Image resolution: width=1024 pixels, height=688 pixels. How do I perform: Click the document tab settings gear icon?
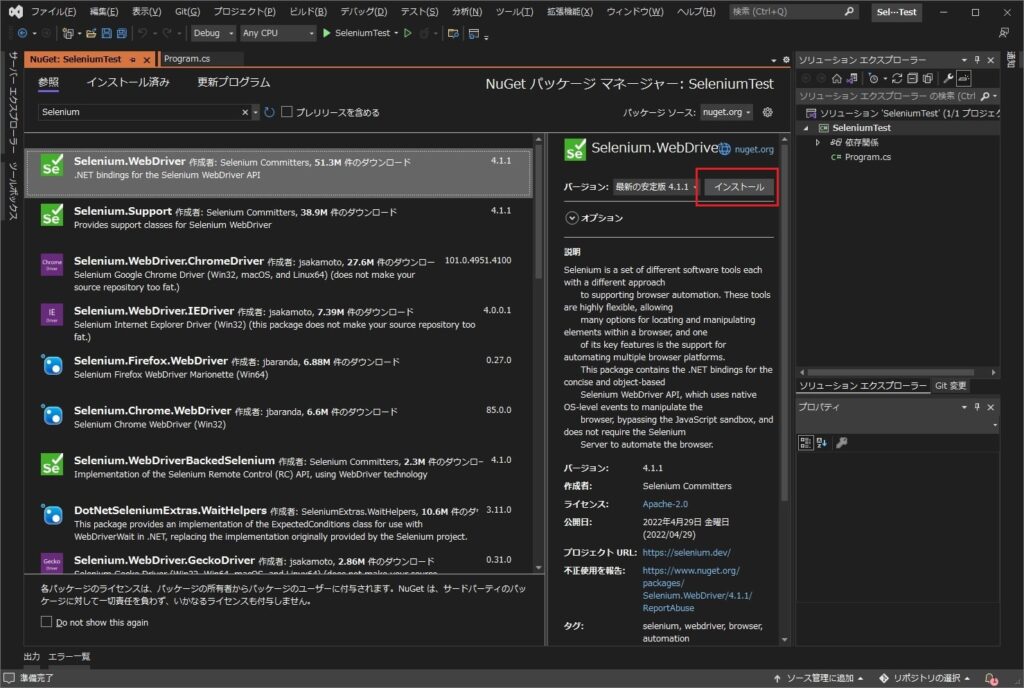pyautogui.click(x=786, y=59)
